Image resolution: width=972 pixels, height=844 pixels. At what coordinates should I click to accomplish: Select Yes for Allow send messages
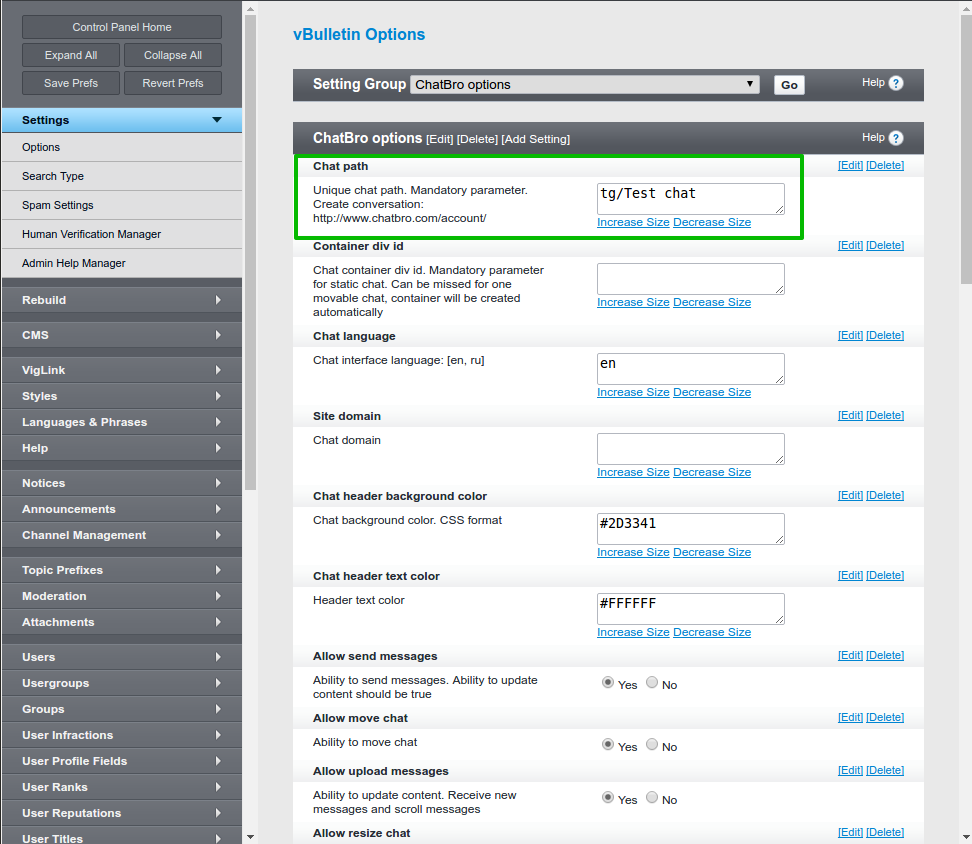(608, 682)
